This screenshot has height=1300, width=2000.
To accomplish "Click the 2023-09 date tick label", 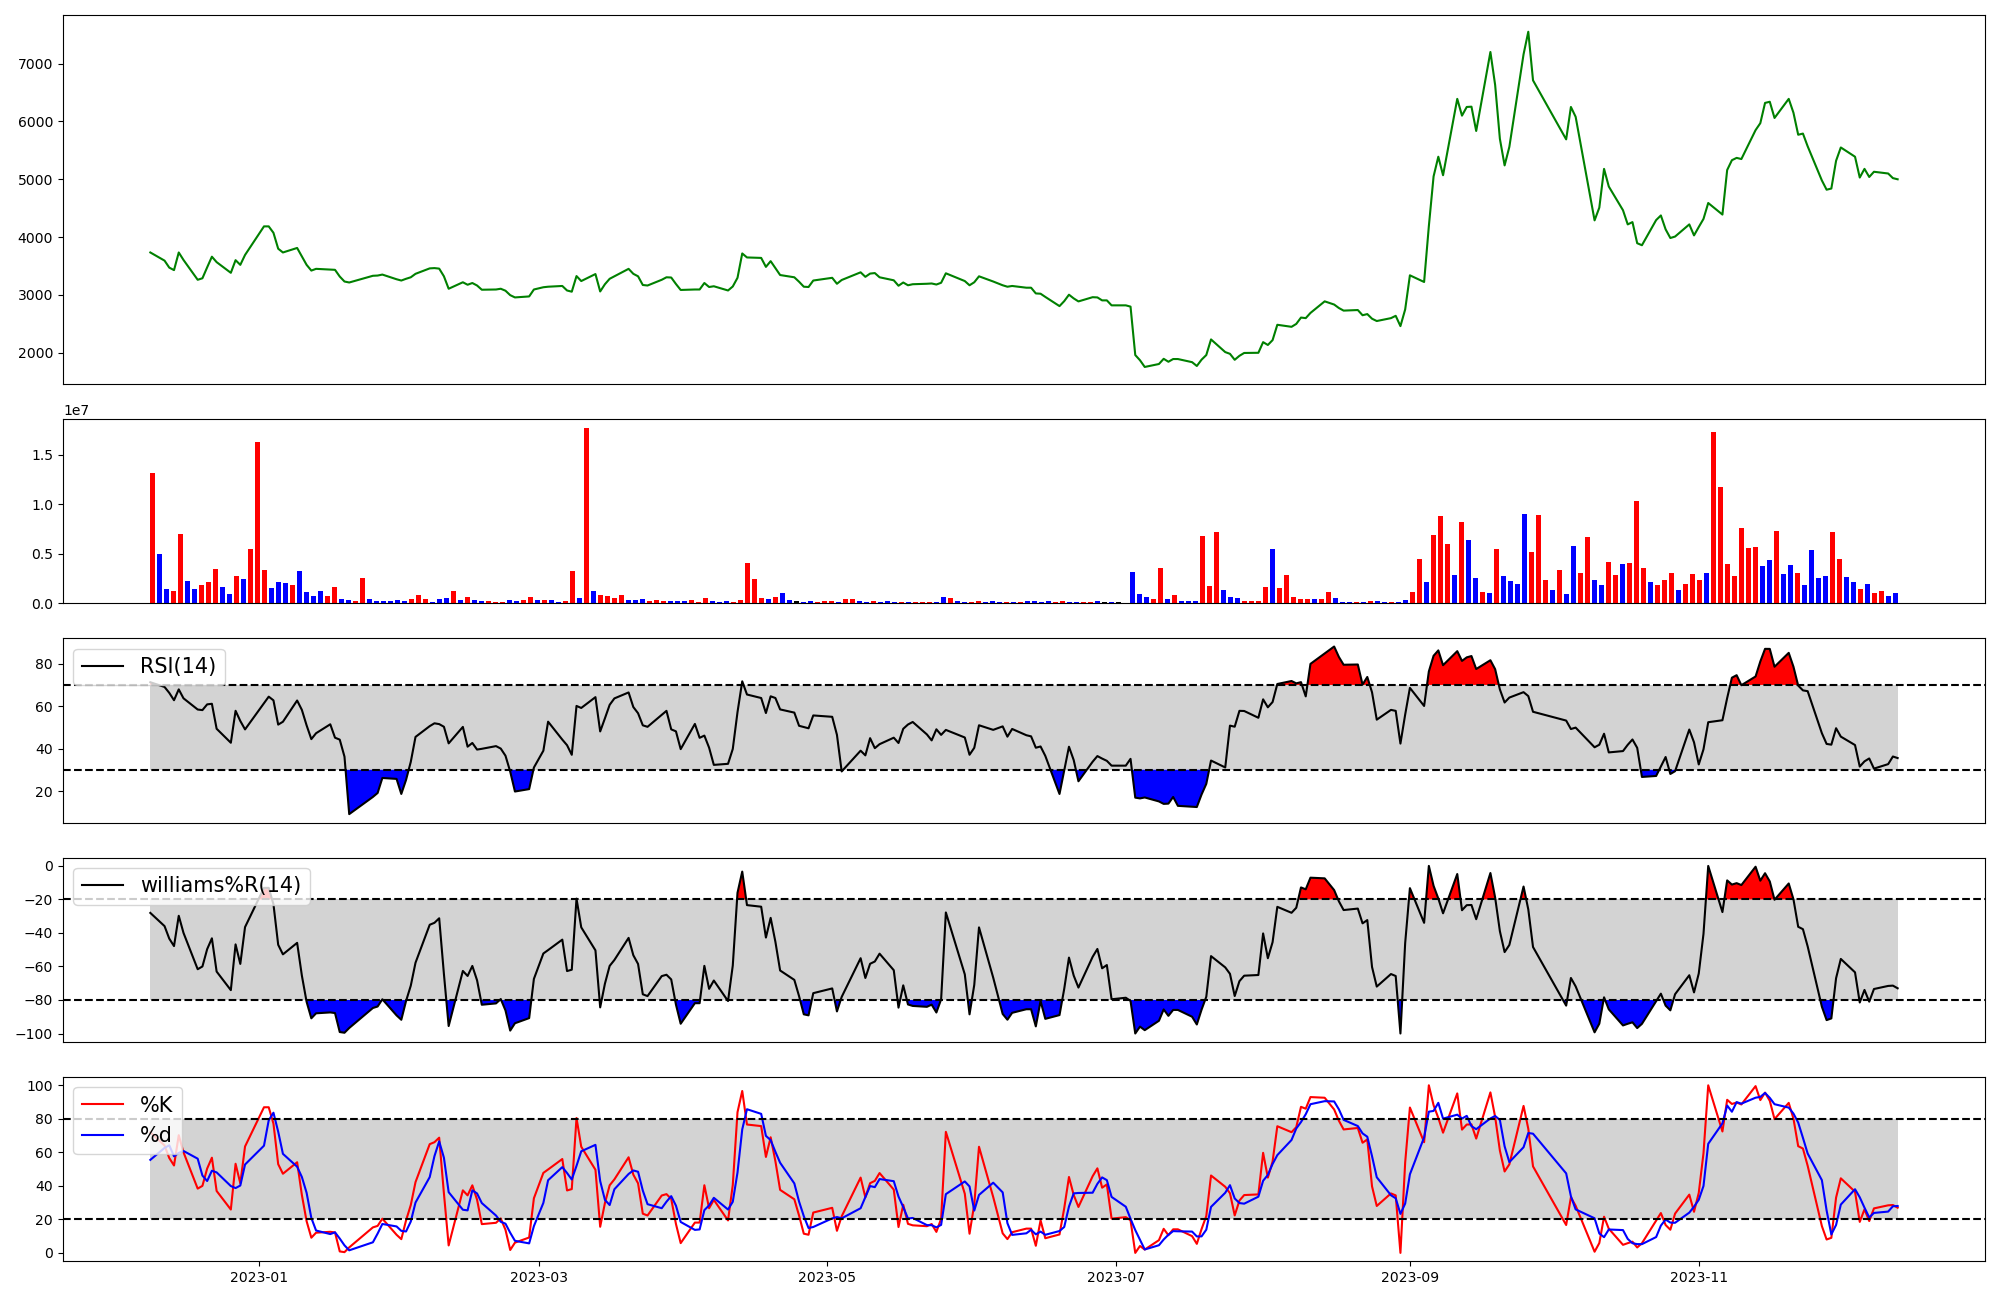I will click(1410, 1277).
